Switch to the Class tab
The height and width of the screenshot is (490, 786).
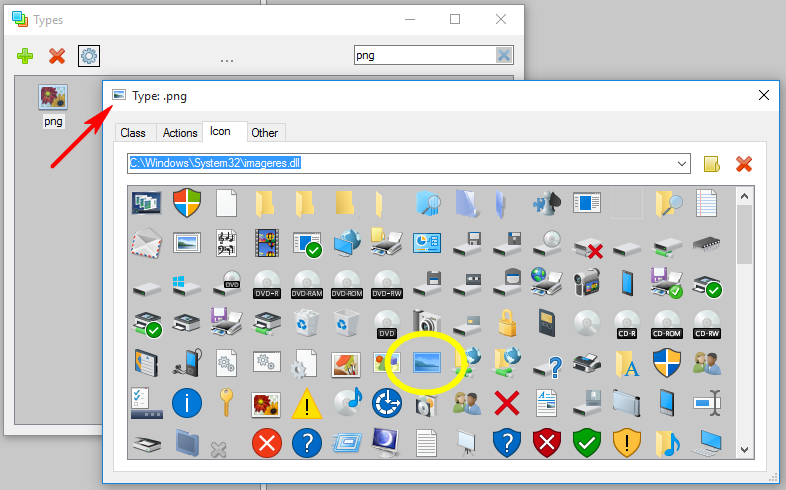pos(133,133)
